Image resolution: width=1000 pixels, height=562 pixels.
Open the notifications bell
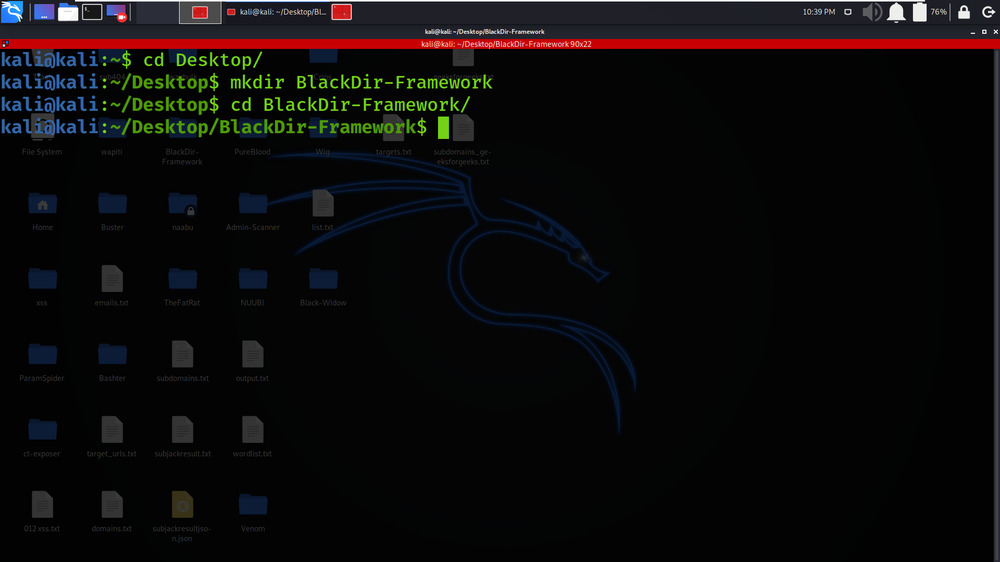pyautogui.click(x=896, y=12)
